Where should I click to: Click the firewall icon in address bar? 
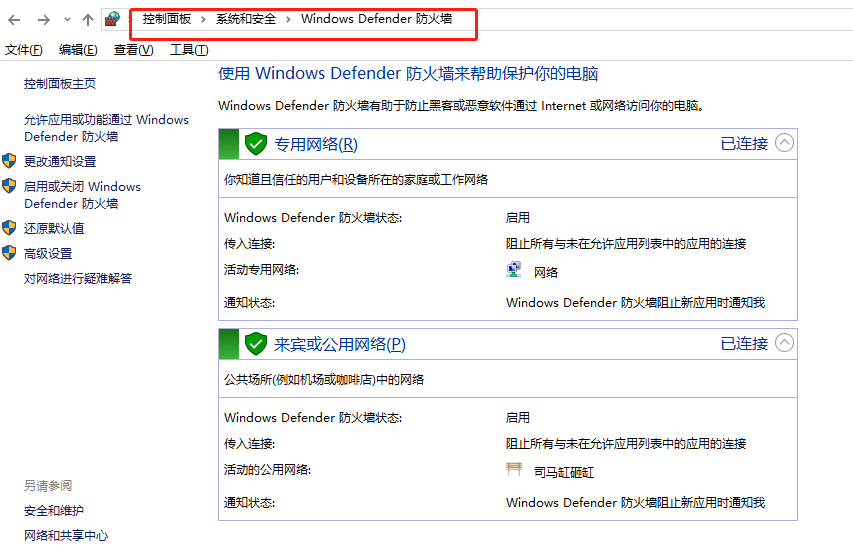coord(112,19)
